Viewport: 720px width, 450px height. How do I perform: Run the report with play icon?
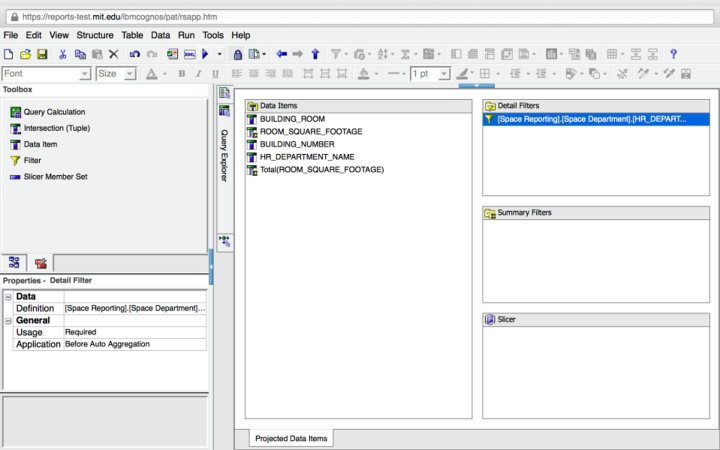[x=205, y=54]
